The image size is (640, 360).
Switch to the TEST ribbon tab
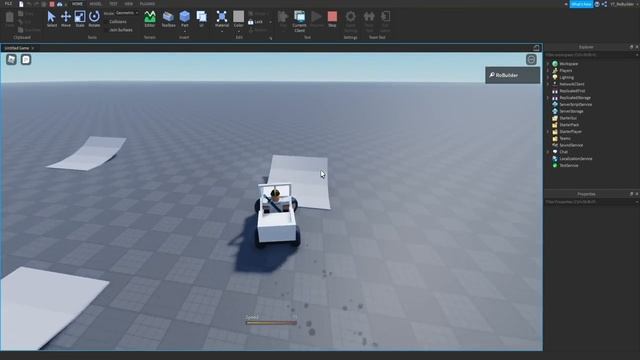click(x=113, y=4)
